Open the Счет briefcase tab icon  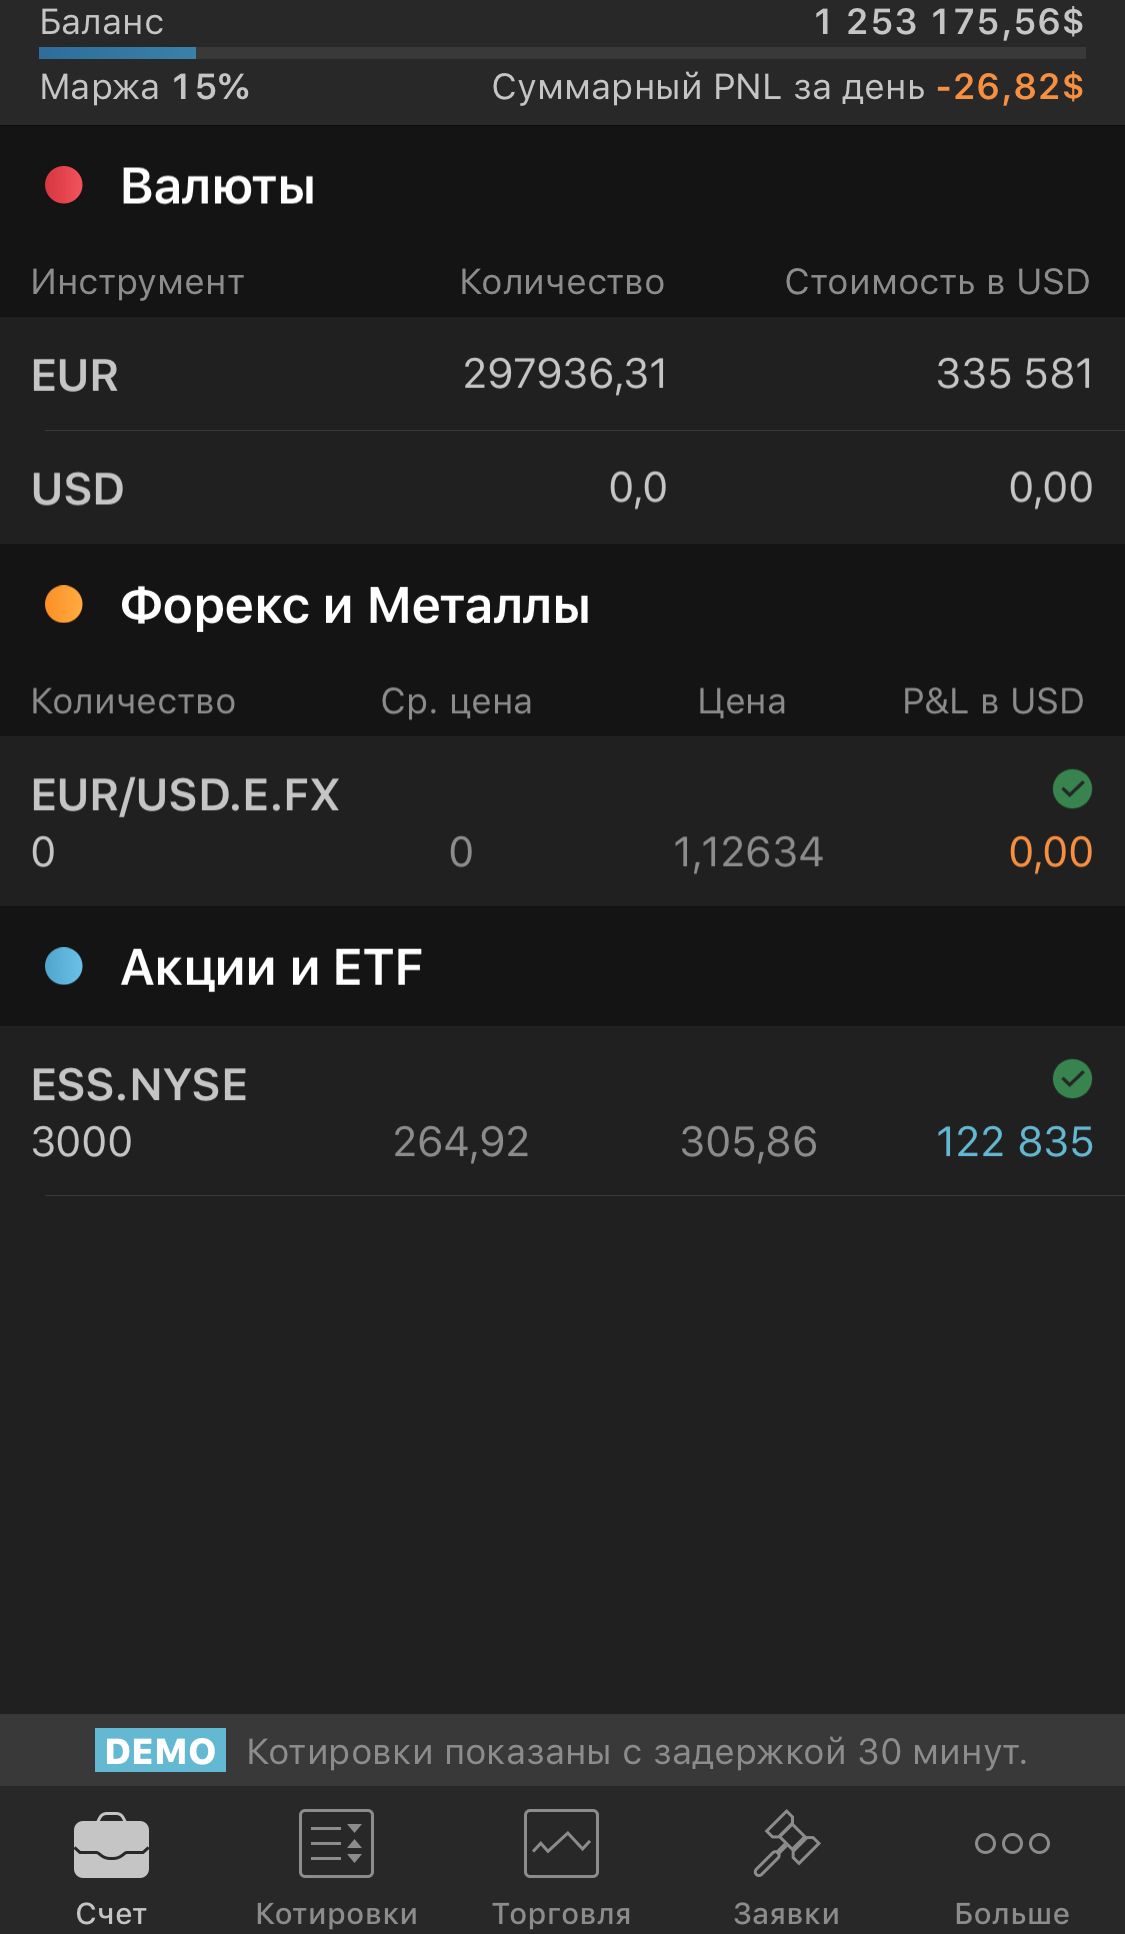tap(111, 1845)
